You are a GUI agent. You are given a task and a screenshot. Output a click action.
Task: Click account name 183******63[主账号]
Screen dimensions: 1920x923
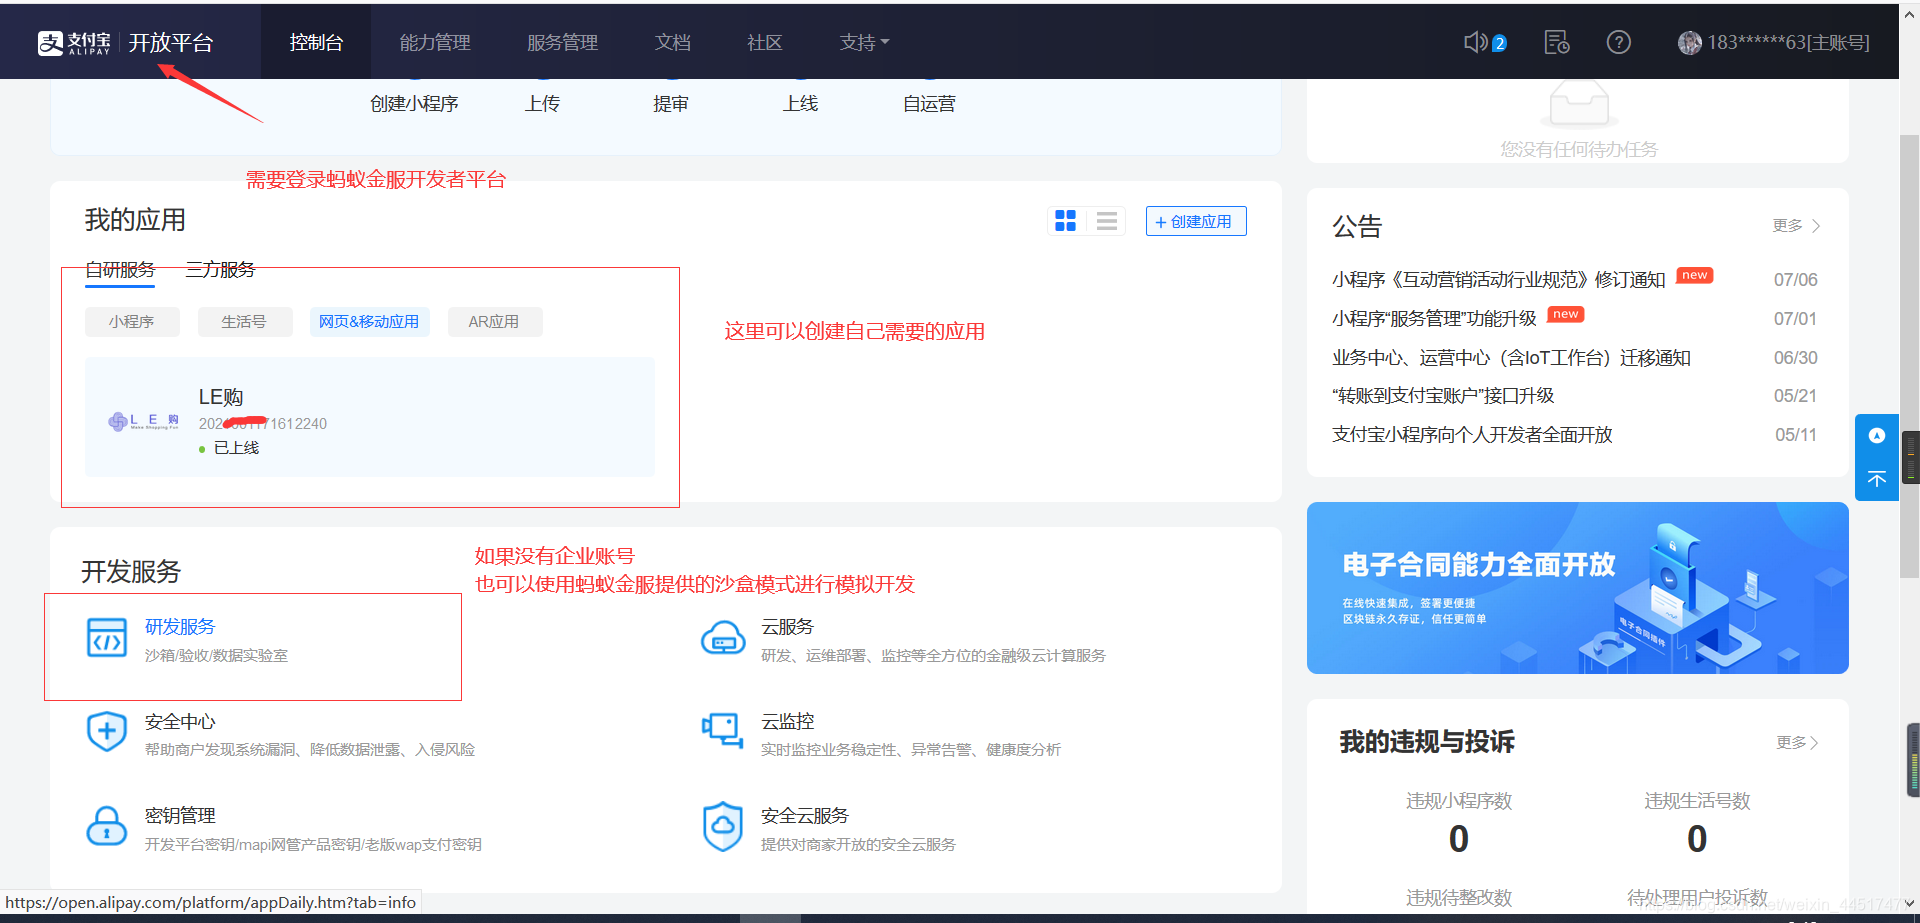(x=1788, y=42)
